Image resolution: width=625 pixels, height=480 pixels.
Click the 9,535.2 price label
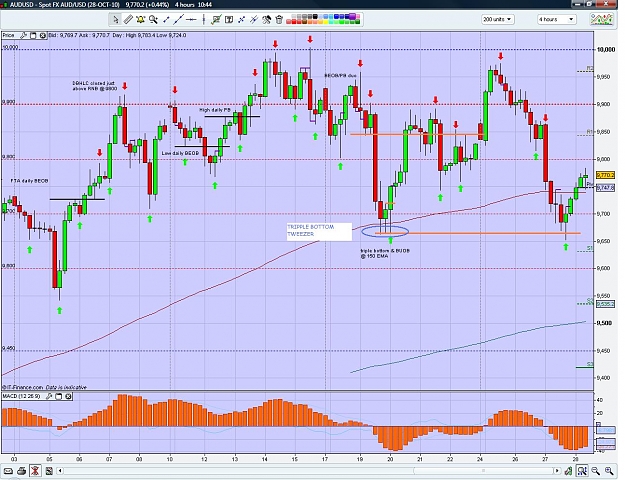coord(605,304)
